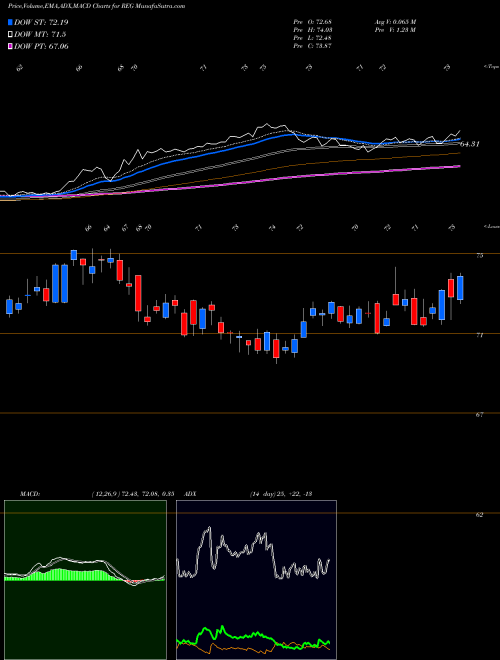Screen dimensions: 500x660
Task: Click the last blue candlestick on the right
Action: (x=460, y=288)
